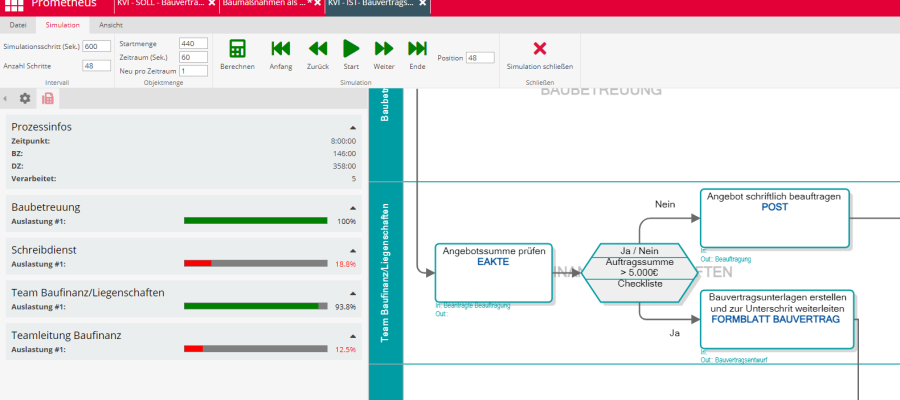Viewport: 900px width, 400px height.
Task: Jump to simulation Anfang
Action: [x=281, y=49]
